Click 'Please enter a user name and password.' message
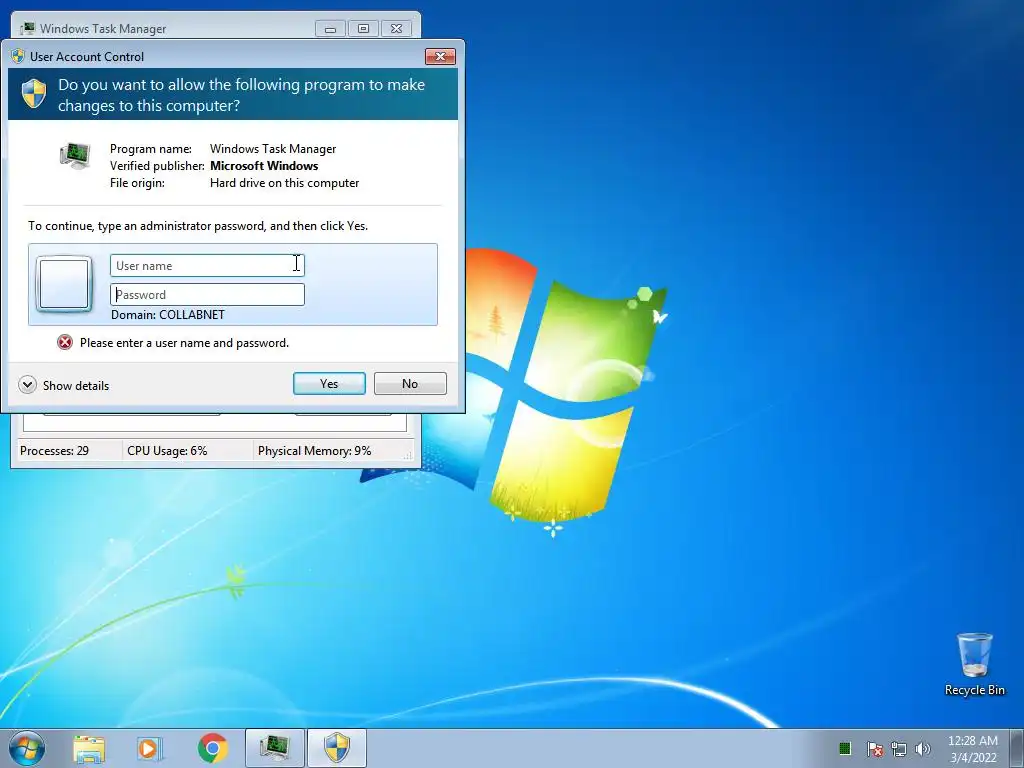Viewport: 1024px width, 768px height. point(184,343)
